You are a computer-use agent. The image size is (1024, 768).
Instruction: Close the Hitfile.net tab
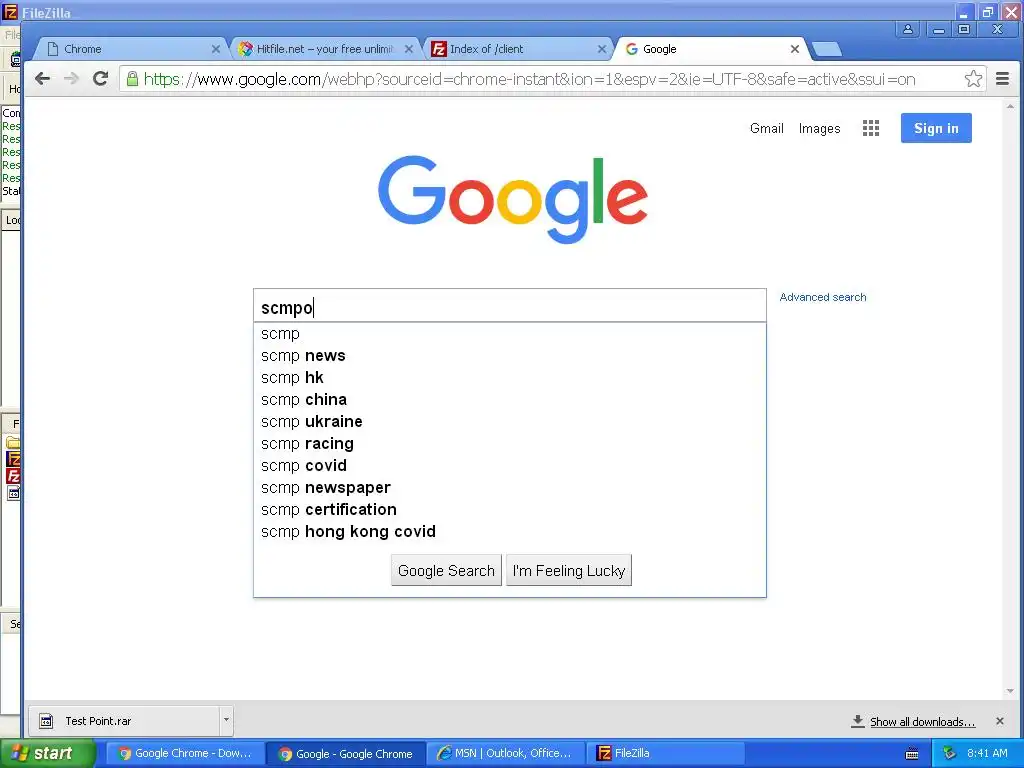409,49
